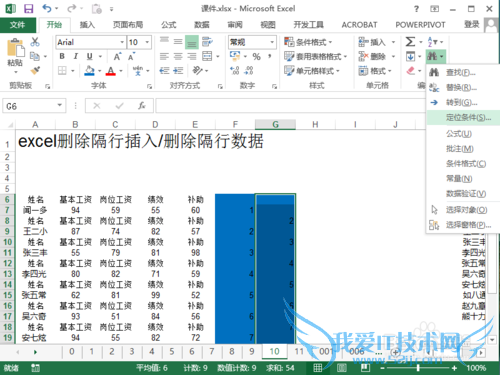
Task: Toggle Bold formatting
Action: point(62,56)
